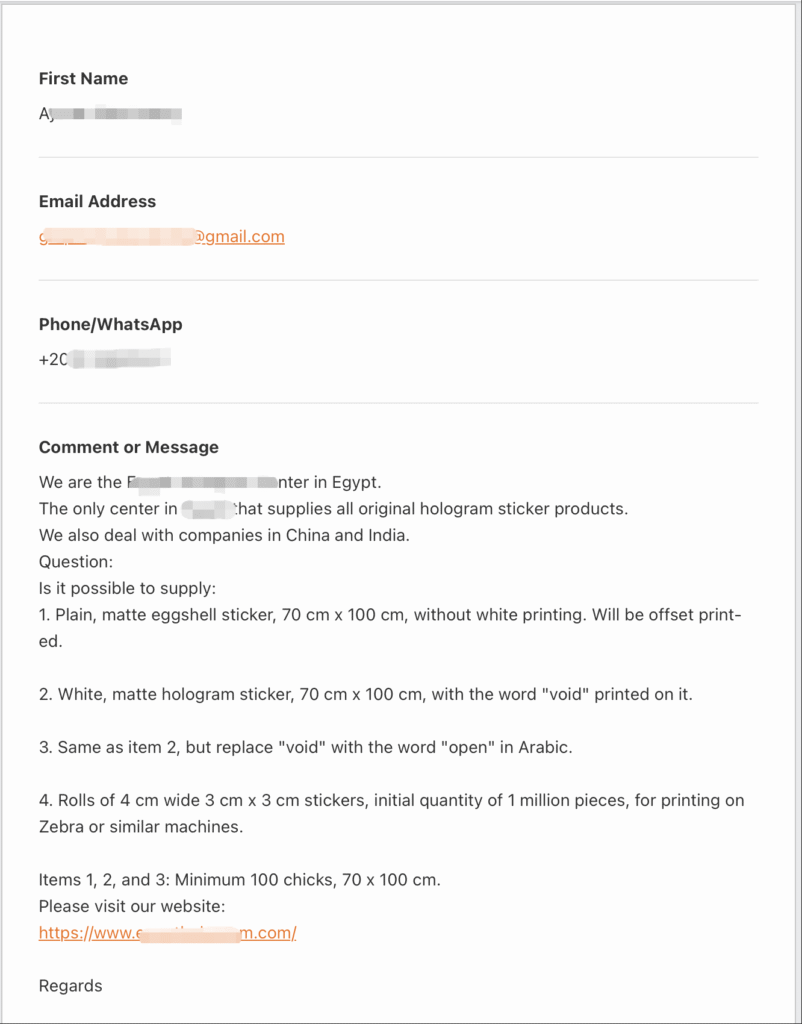Click the Email Address field label
The width and height of the screenshot is (802, 1024).
tap(97, 201)
